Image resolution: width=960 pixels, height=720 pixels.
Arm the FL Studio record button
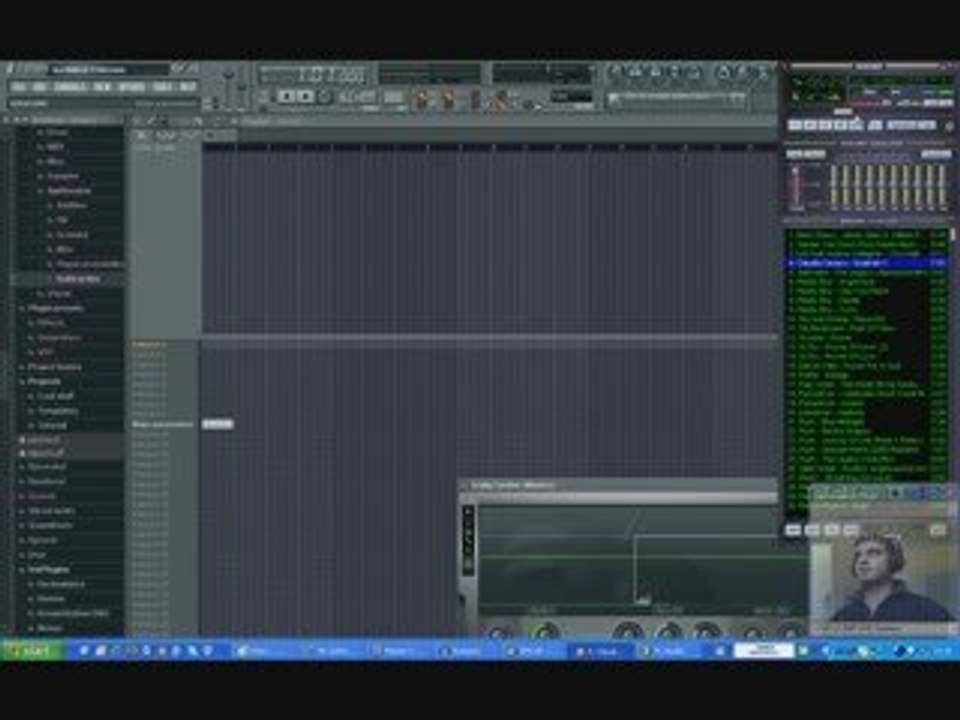pos(324,97)
